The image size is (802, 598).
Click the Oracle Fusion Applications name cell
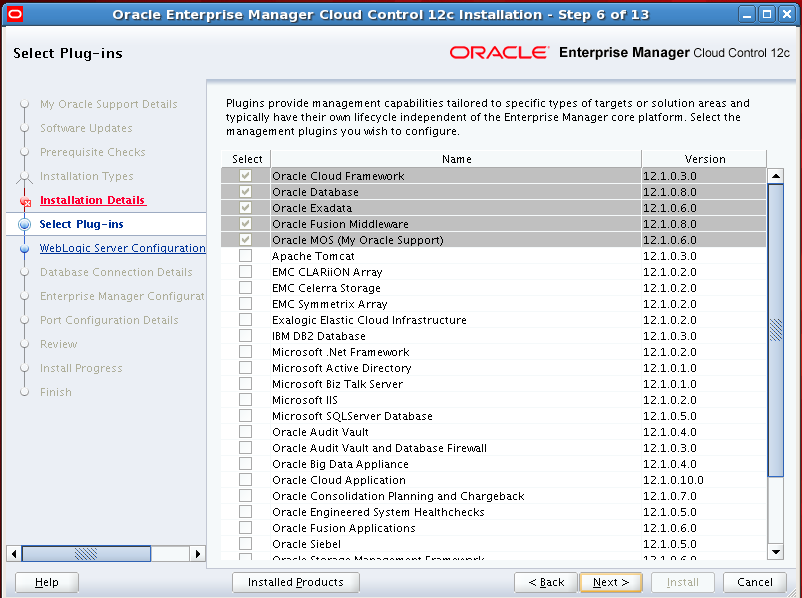[x=456, y=528]
